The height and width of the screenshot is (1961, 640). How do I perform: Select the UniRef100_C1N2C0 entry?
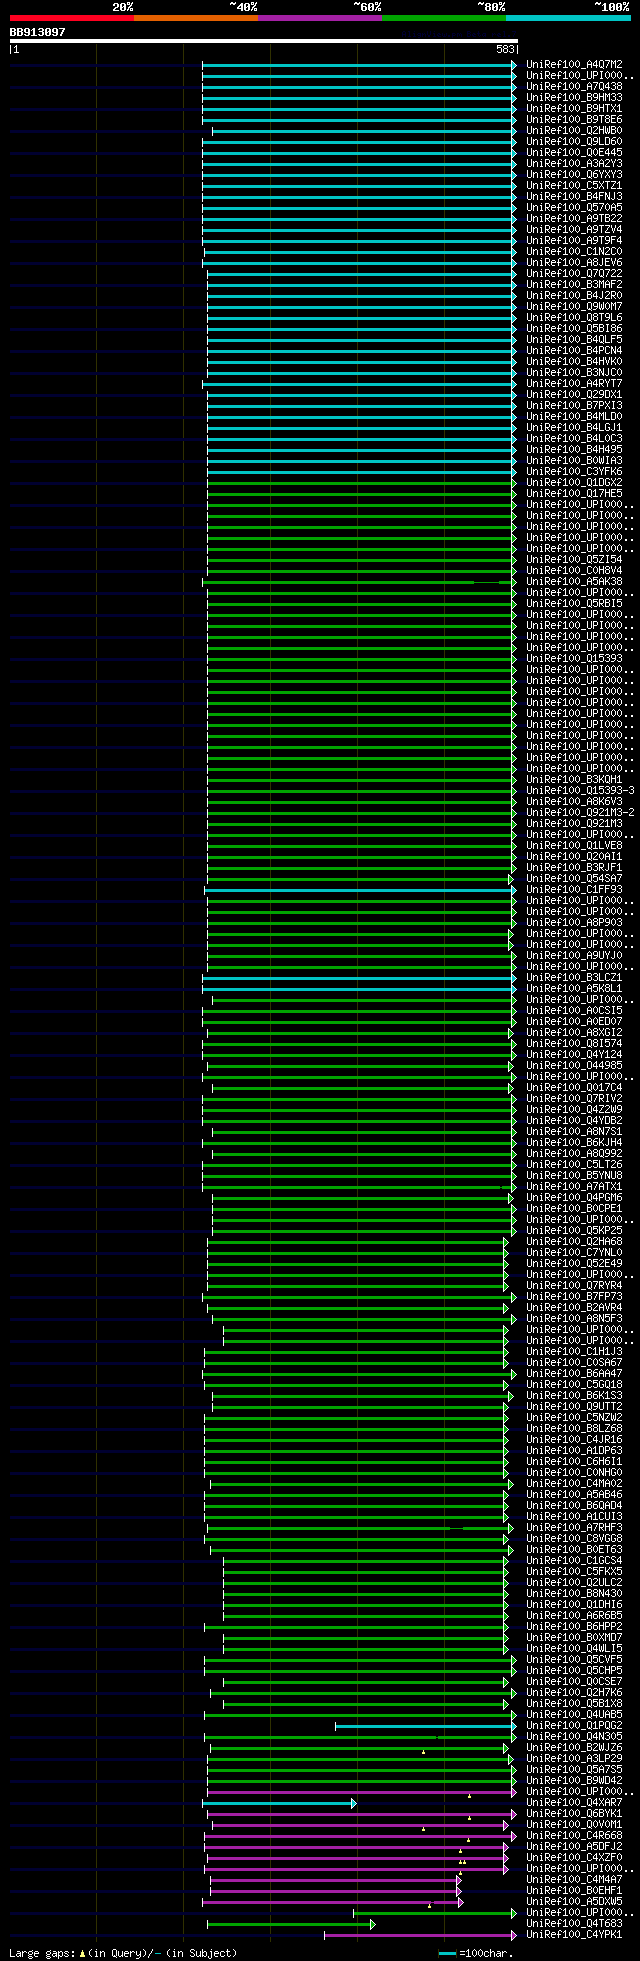coord(574,252)
